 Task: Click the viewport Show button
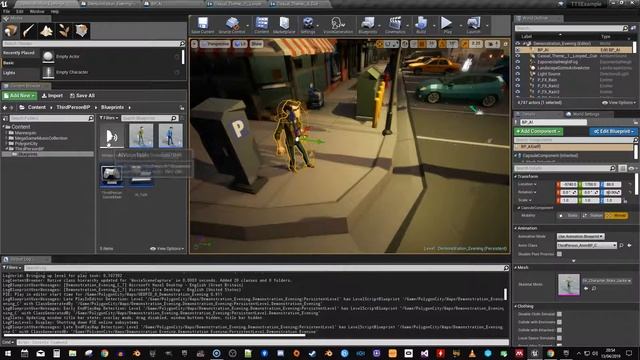coord(256,44)
